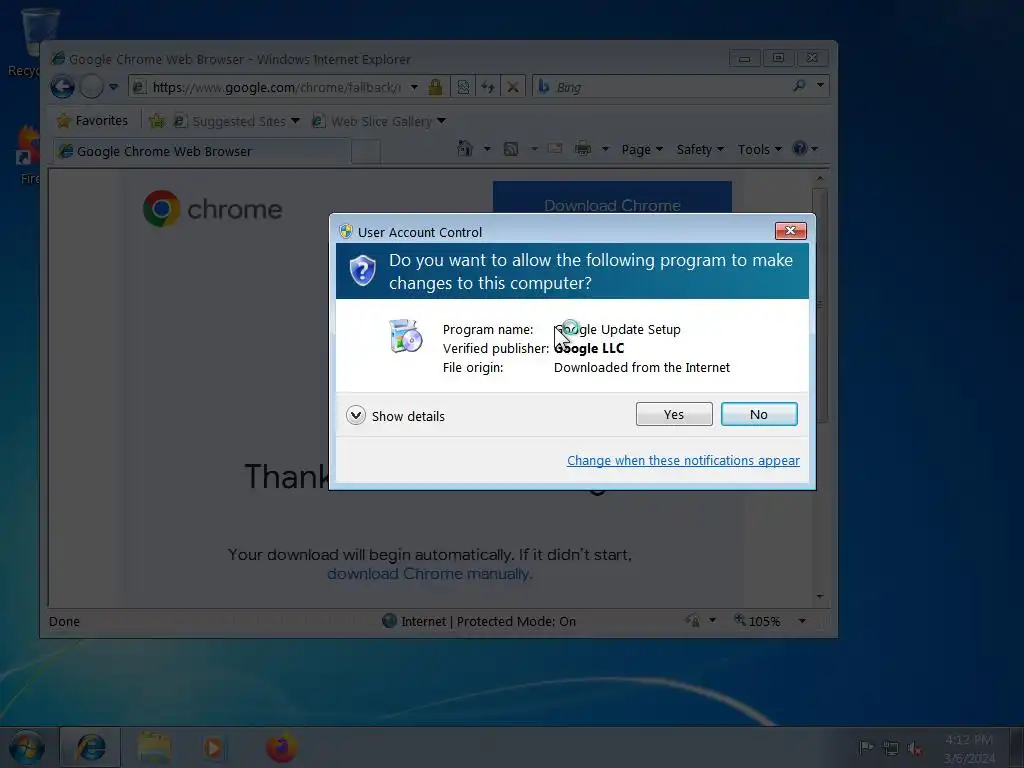This screenshot has width=1024, height=768.
Task: Click Internet Protected Mode status bar zone
Action: tap(479, 621)
